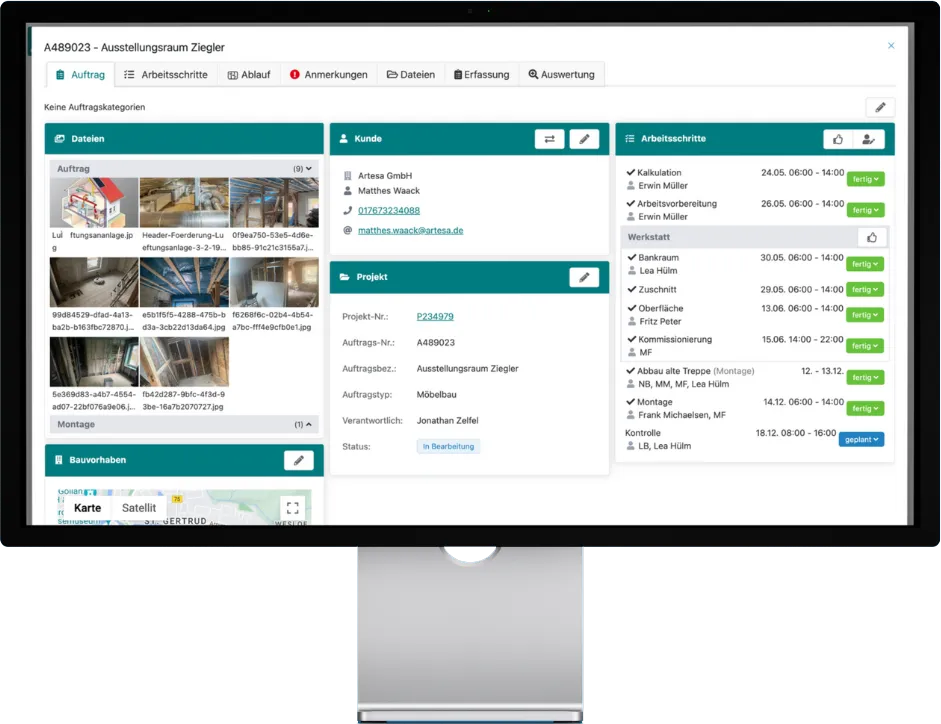This screenshot has width=941, height=724.
Task: Open the Anmerkungen tab
Action: pos(328,75)
